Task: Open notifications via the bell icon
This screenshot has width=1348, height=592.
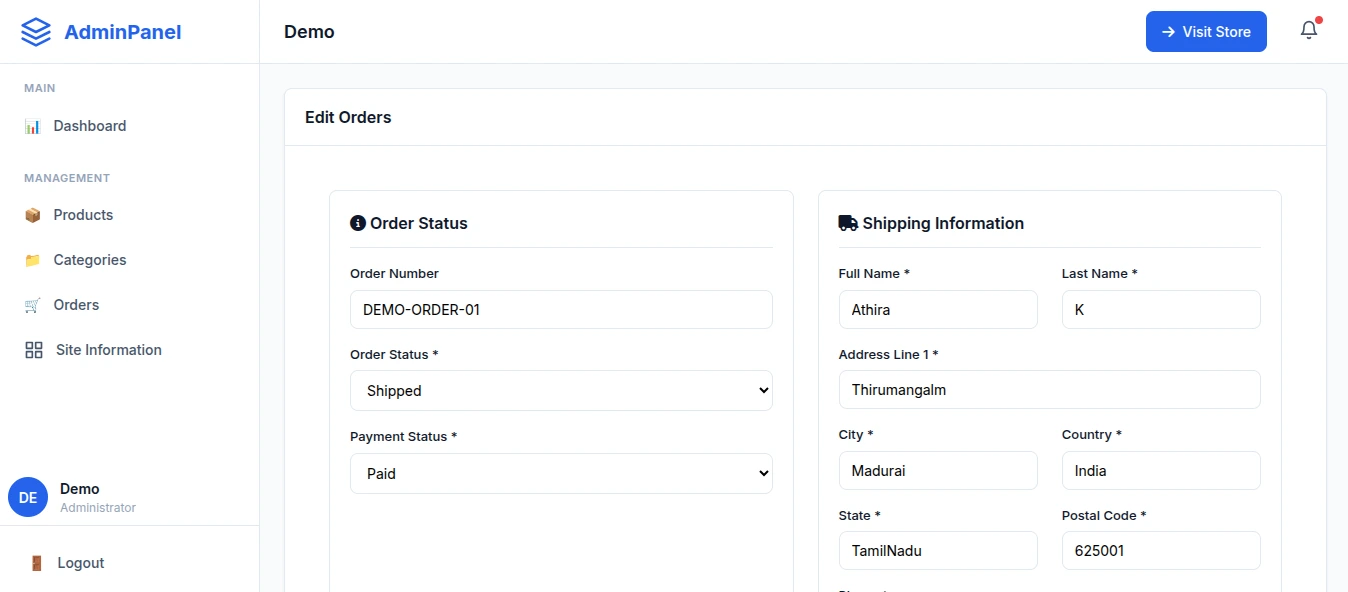Action: point(1309,30)
